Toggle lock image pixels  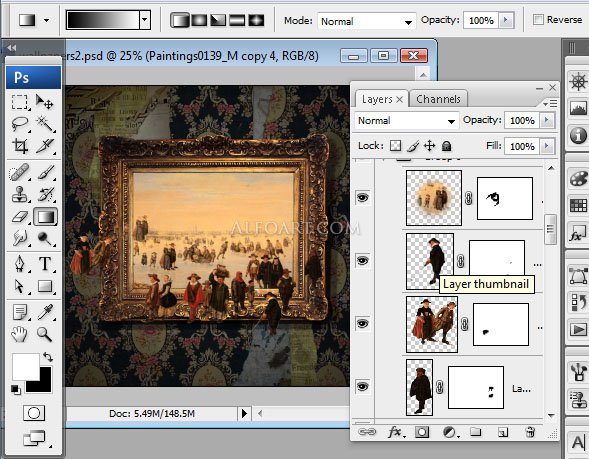pos(413,146)
